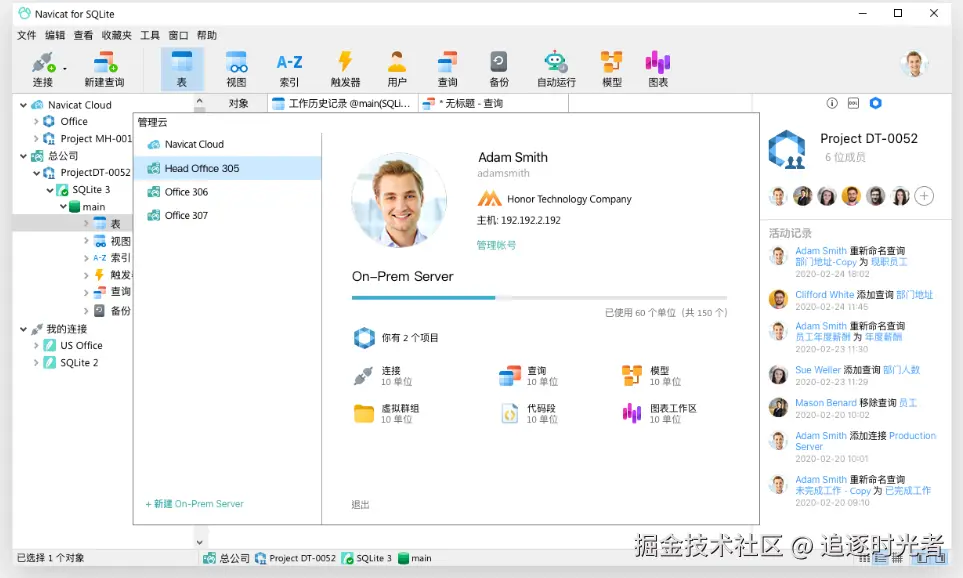Open the 查看 menu
The width and height of the screenshot is (963, 578).
83,35
